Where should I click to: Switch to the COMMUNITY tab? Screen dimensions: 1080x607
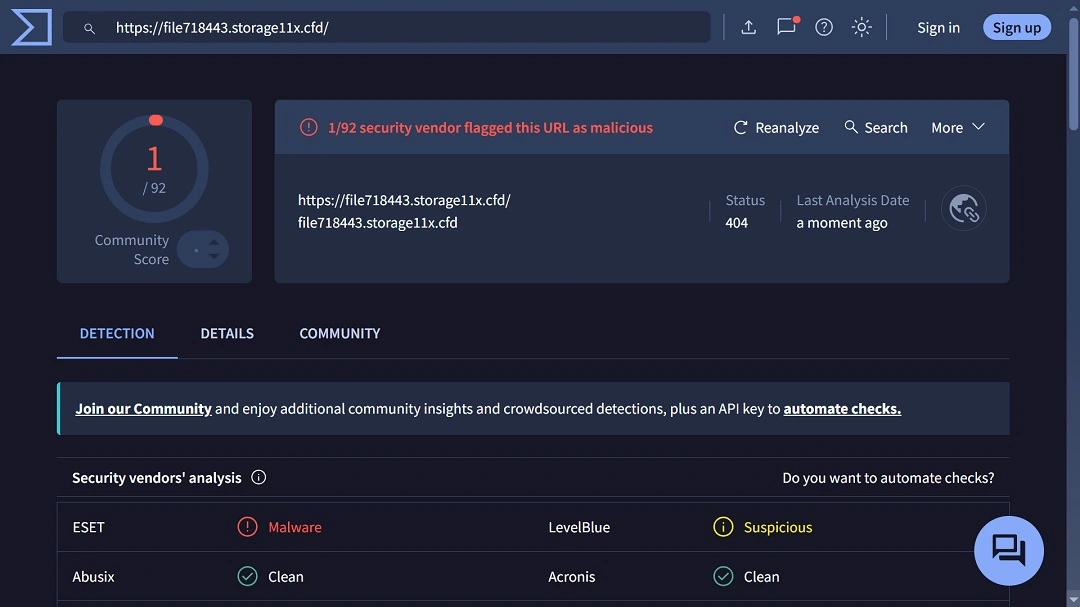tap(340, 333)
